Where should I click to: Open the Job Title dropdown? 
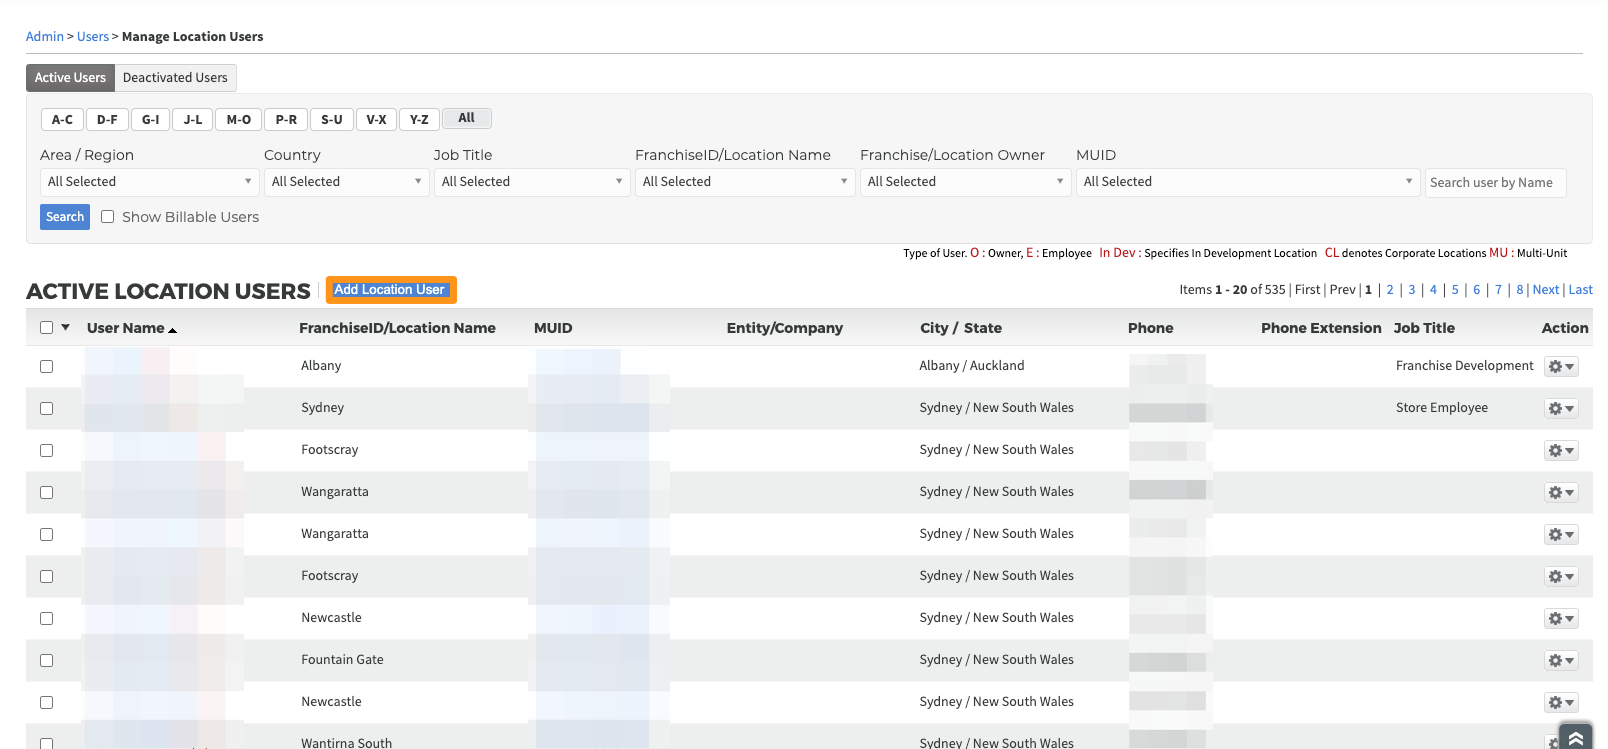click(532, 182)
